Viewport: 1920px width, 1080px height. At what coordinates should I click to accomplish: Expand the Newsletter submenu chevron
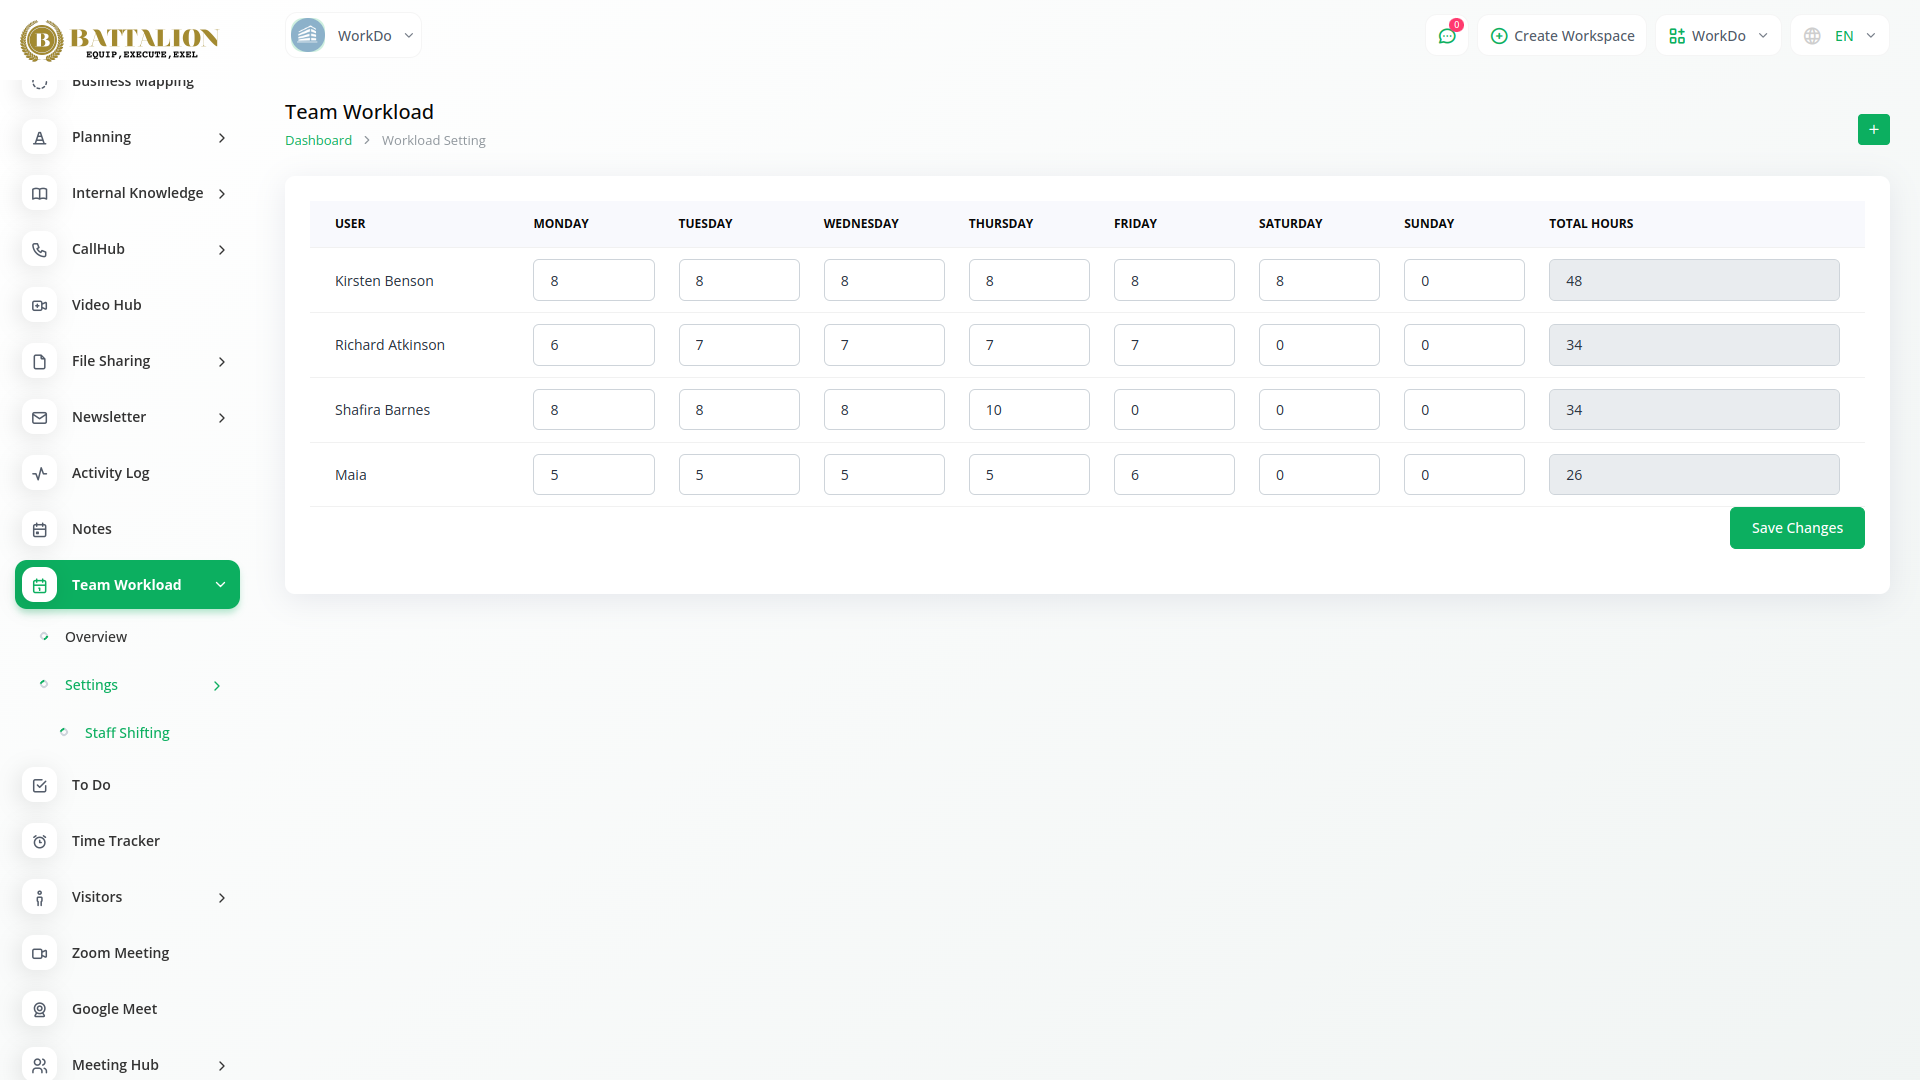[222, 418]
